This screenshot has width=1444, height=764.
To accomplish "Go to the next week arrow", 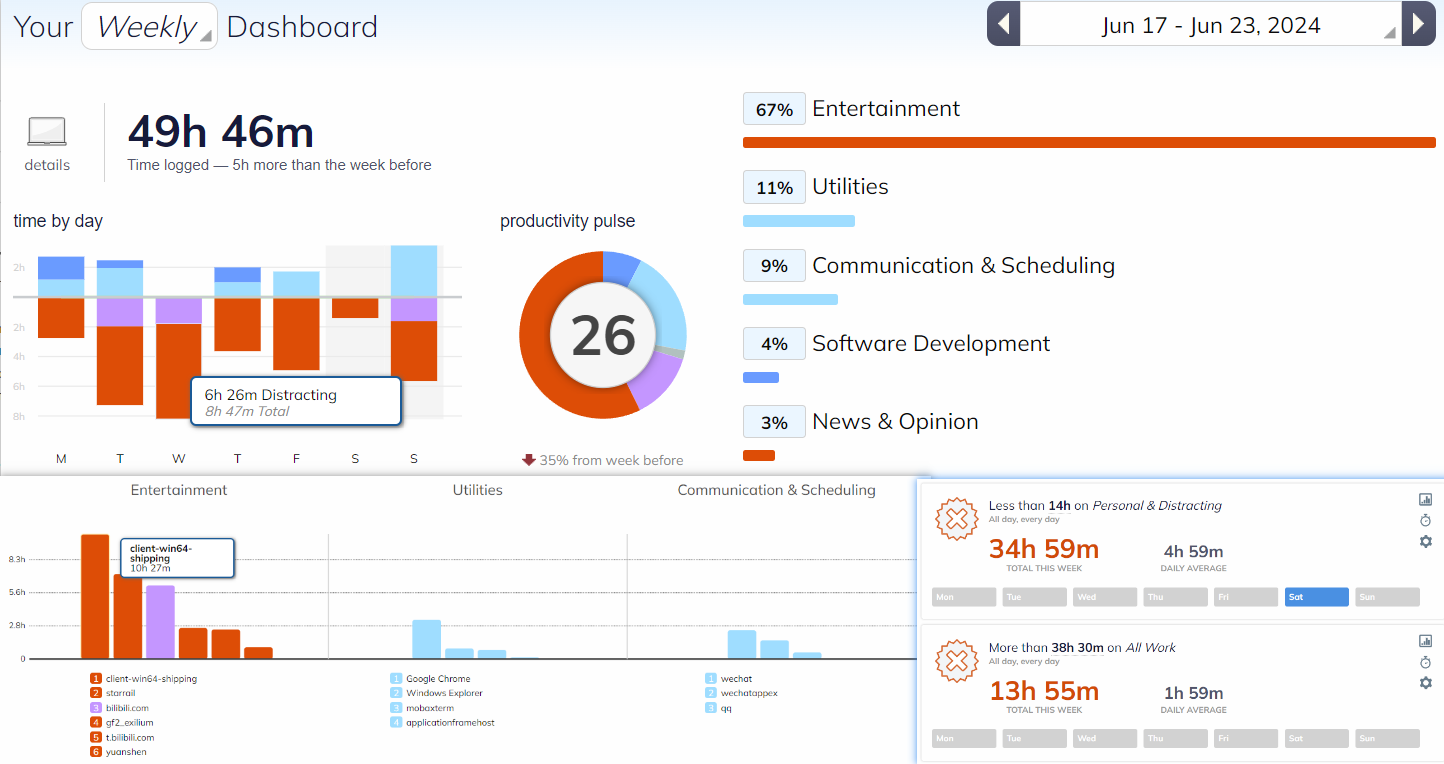I will (1418, 24).
